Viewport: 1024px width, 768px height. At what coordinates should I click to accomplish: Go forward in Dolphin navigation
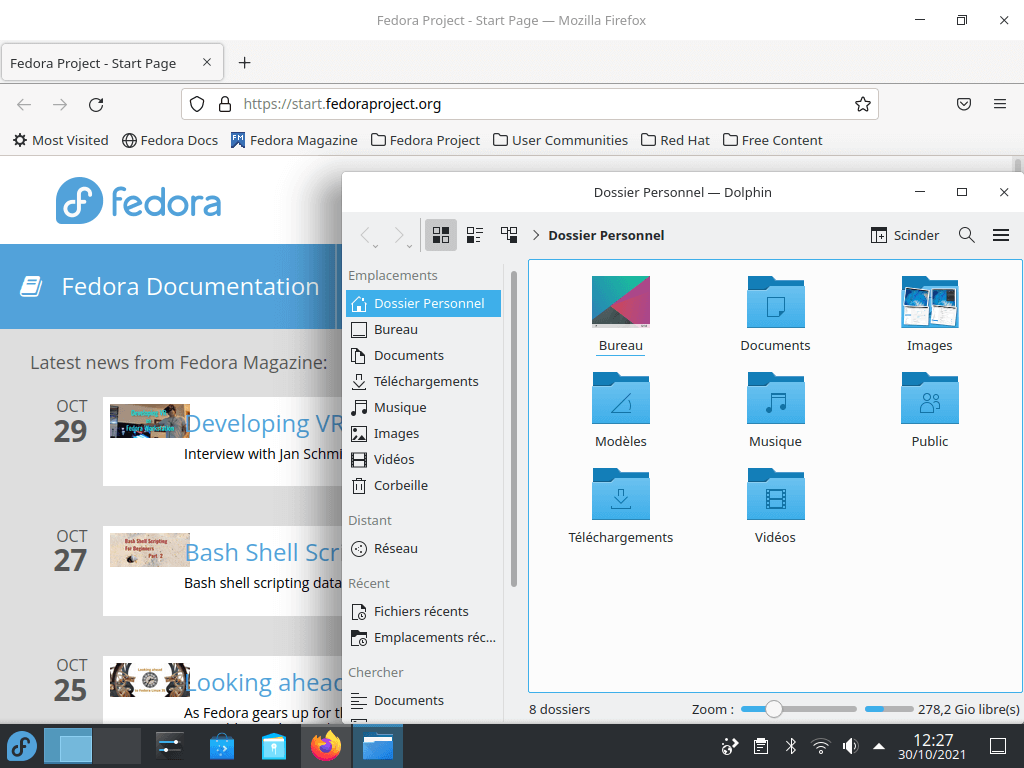398,235
